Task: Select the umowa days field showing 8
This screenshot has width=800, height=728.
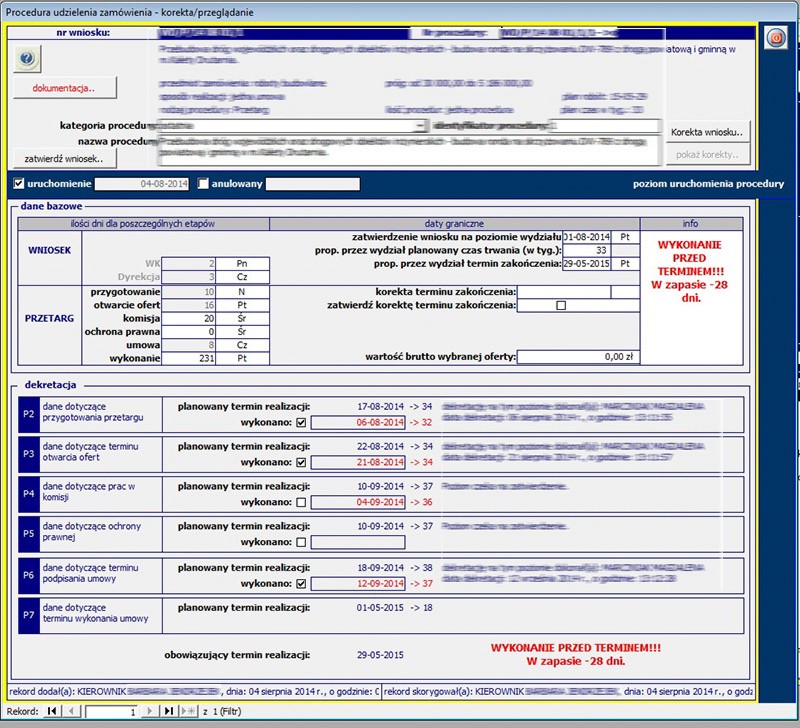Action: [x=188, y=345]
